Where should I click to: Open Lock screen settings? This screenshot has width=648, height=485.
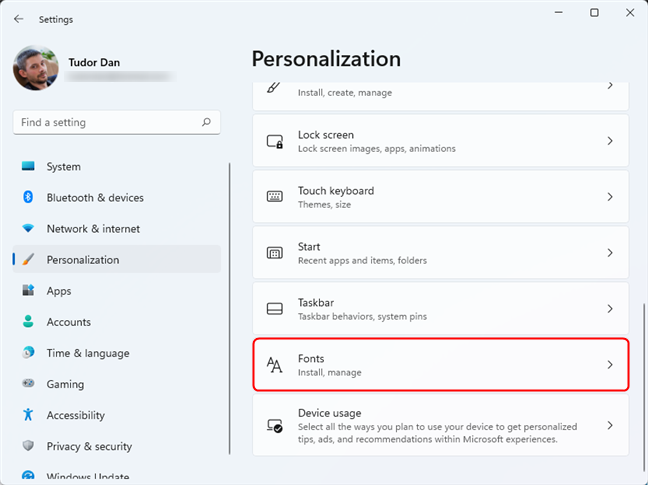(x=441, y=141)
